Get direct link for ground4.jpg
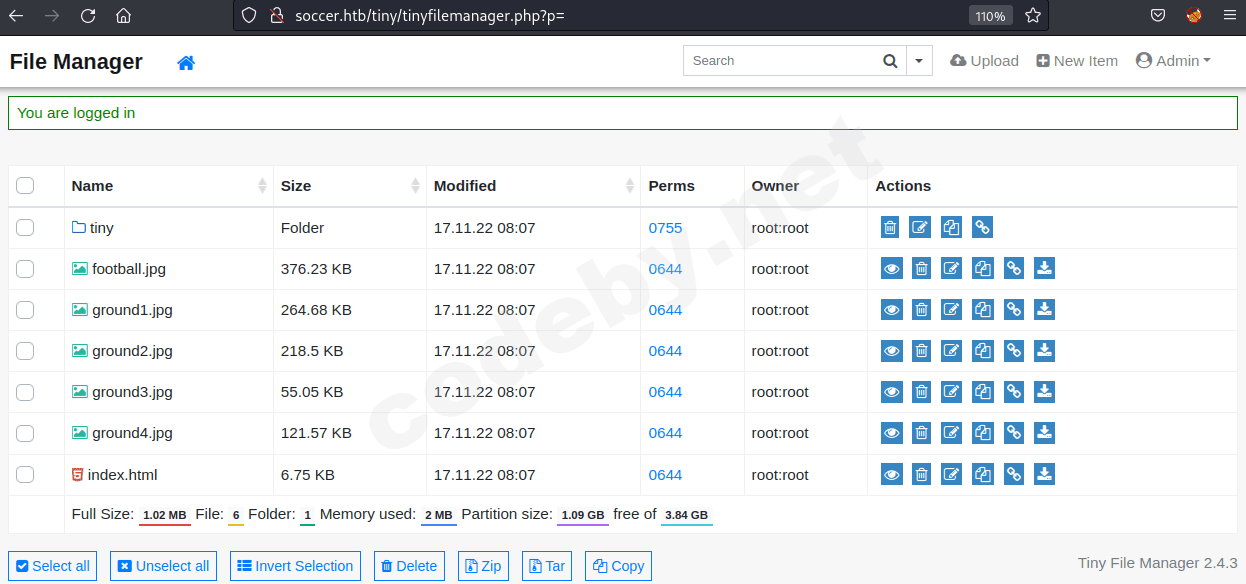 tap(1014, 433)
